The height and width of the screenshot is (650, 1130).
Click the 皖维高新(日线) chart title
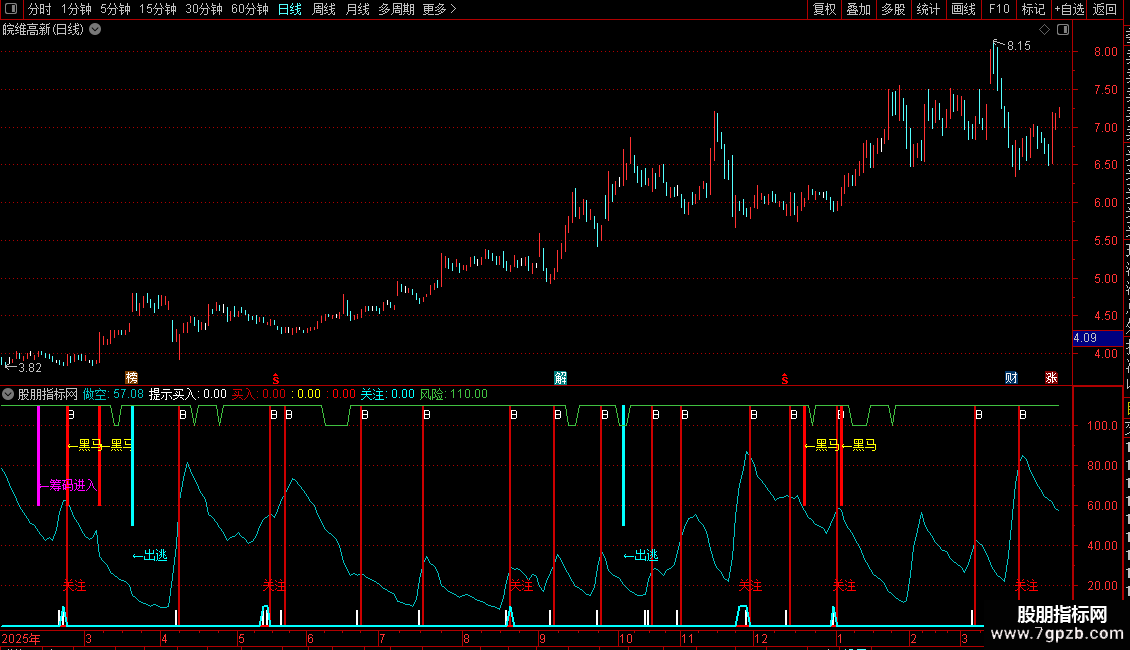point(43,30)
